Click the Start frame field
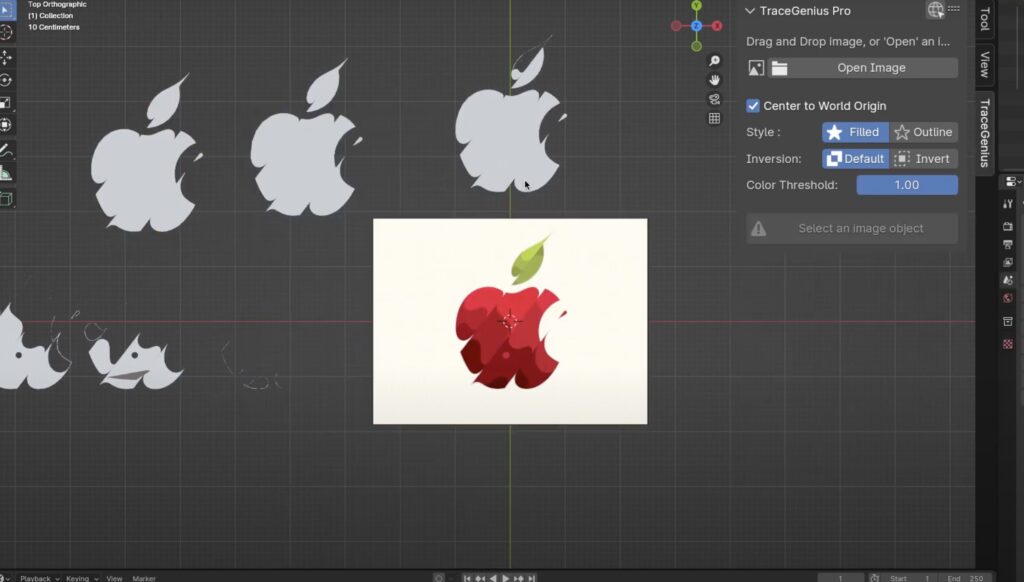The image size is (1024, 582). 909,578
